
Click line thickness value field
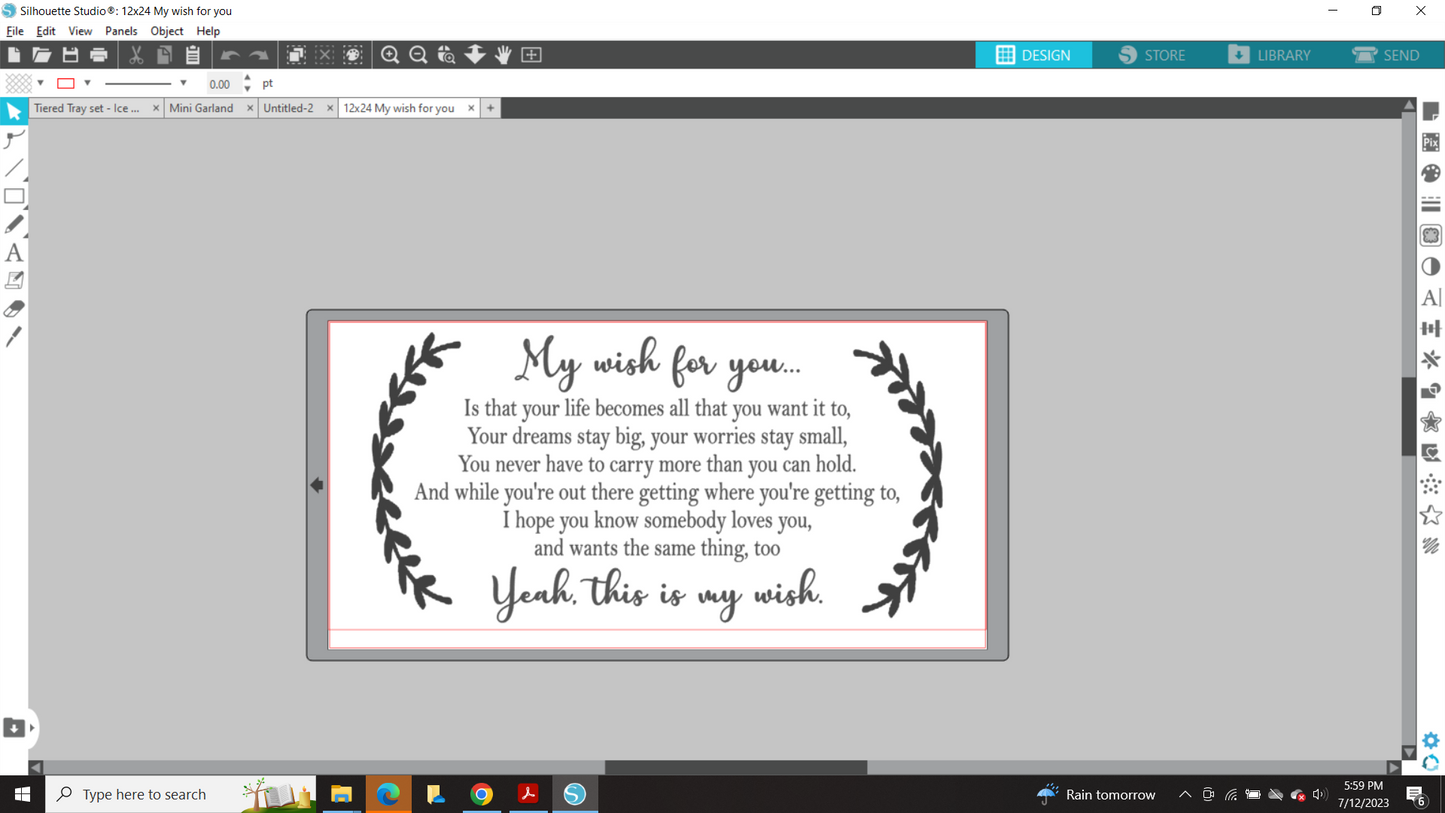(223, 84)
